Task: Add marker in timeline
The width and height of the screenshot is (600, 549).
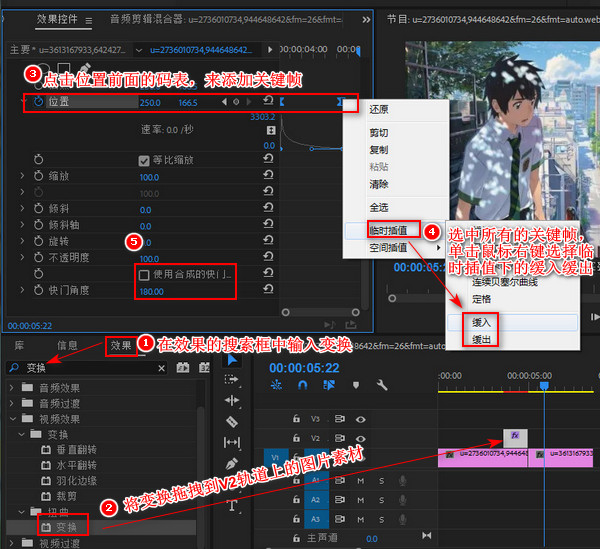Action: pos(356,385)
